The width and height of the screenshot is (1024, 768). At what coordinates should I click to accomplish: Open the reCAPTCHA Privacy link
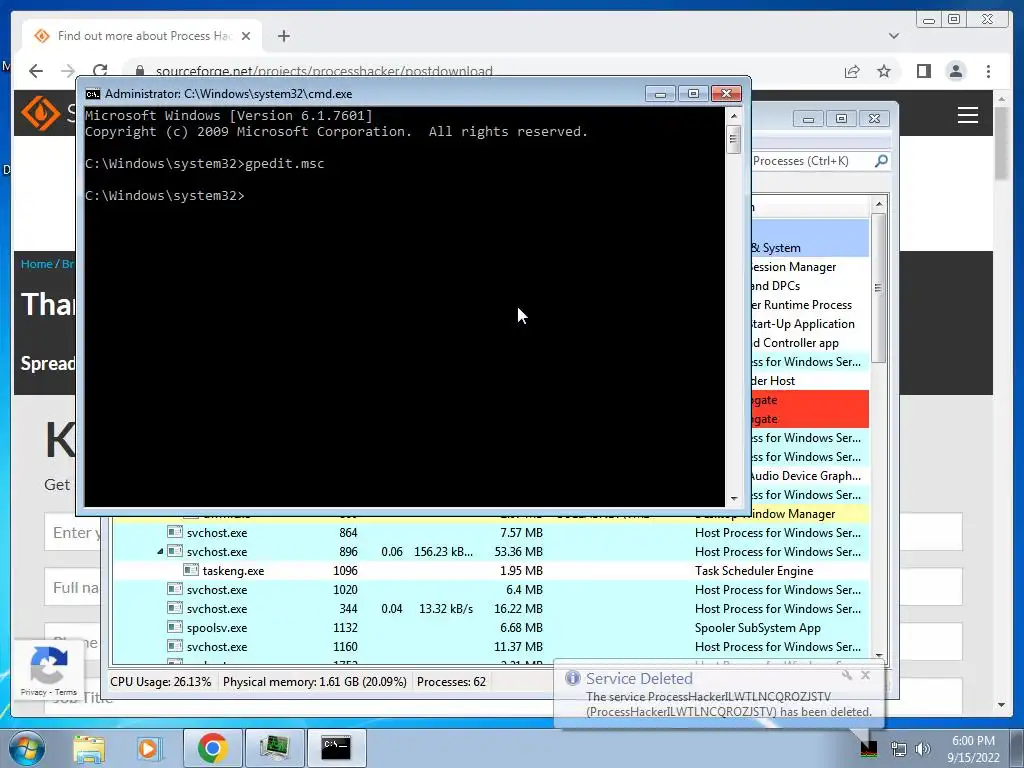pyautogui.click(x=33, y=692)
